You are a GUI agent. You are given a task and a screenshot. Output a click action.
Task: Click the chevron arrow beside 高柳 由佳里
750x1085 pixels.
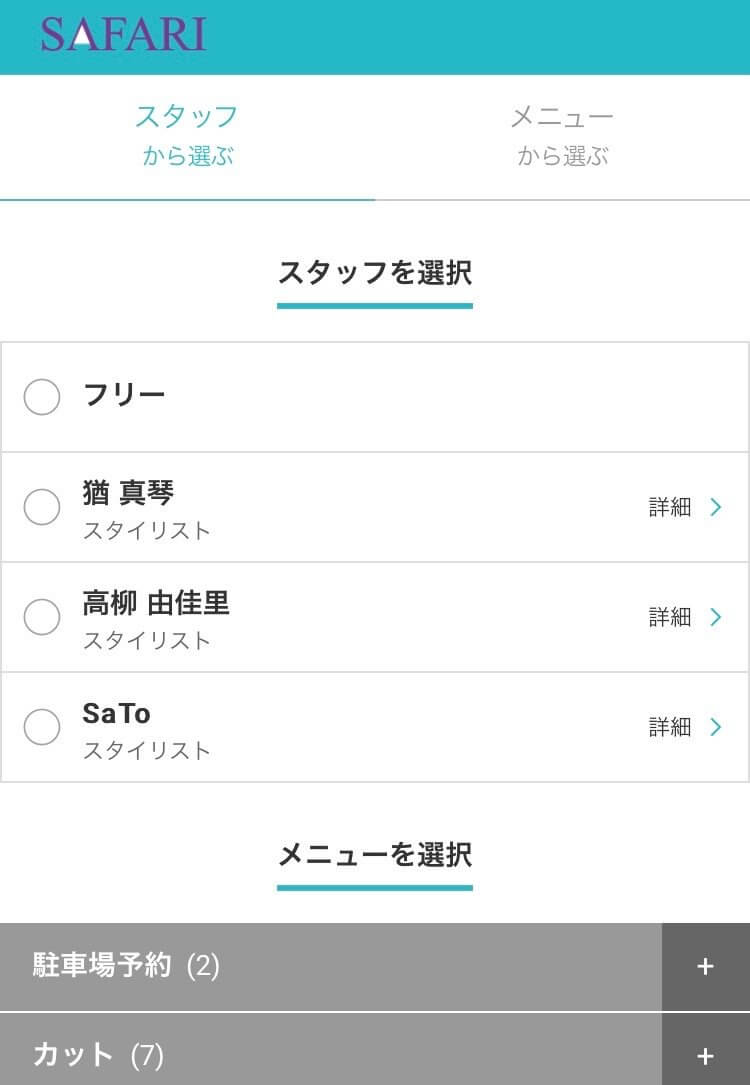point(716,617)
